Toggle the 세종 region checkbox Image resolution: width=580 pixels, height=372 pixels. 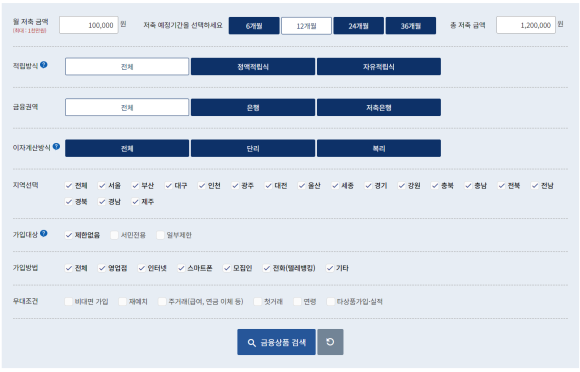(335, 186)
